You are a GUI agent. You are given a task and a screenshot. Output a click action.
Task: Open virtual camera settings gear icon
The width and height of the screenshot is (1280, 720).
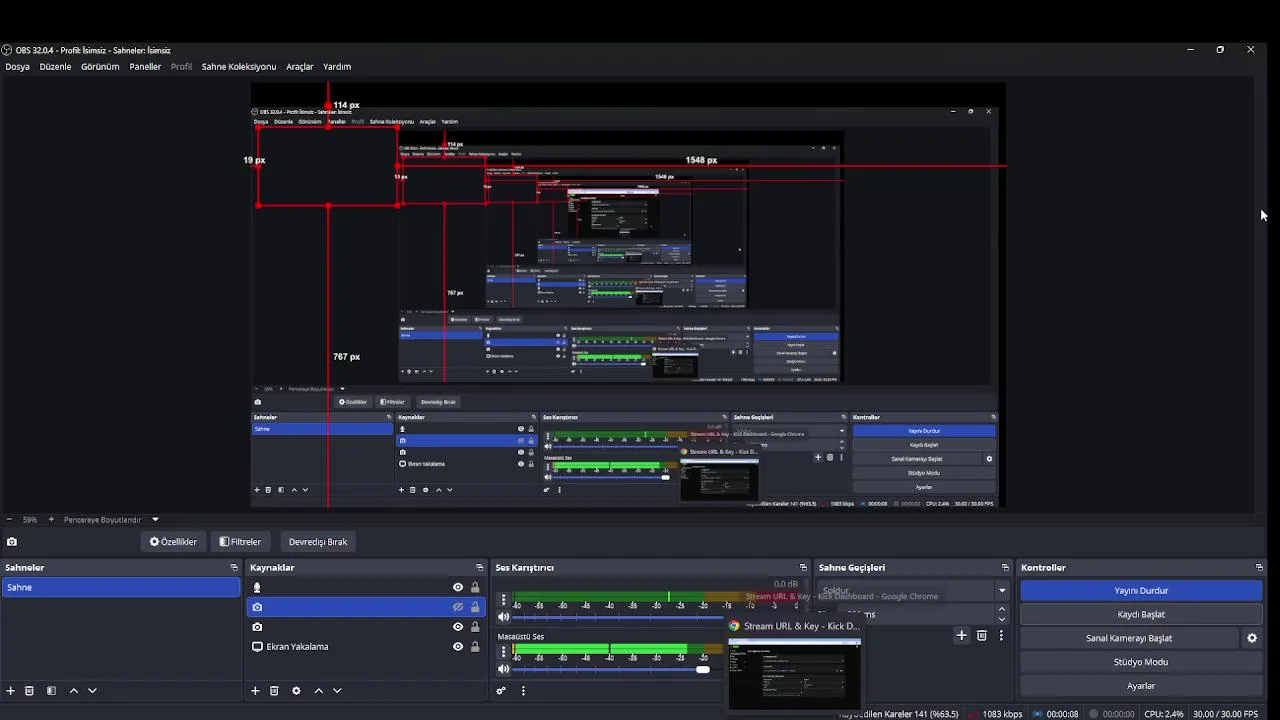pyautogui.click(x=1252, y=638)
